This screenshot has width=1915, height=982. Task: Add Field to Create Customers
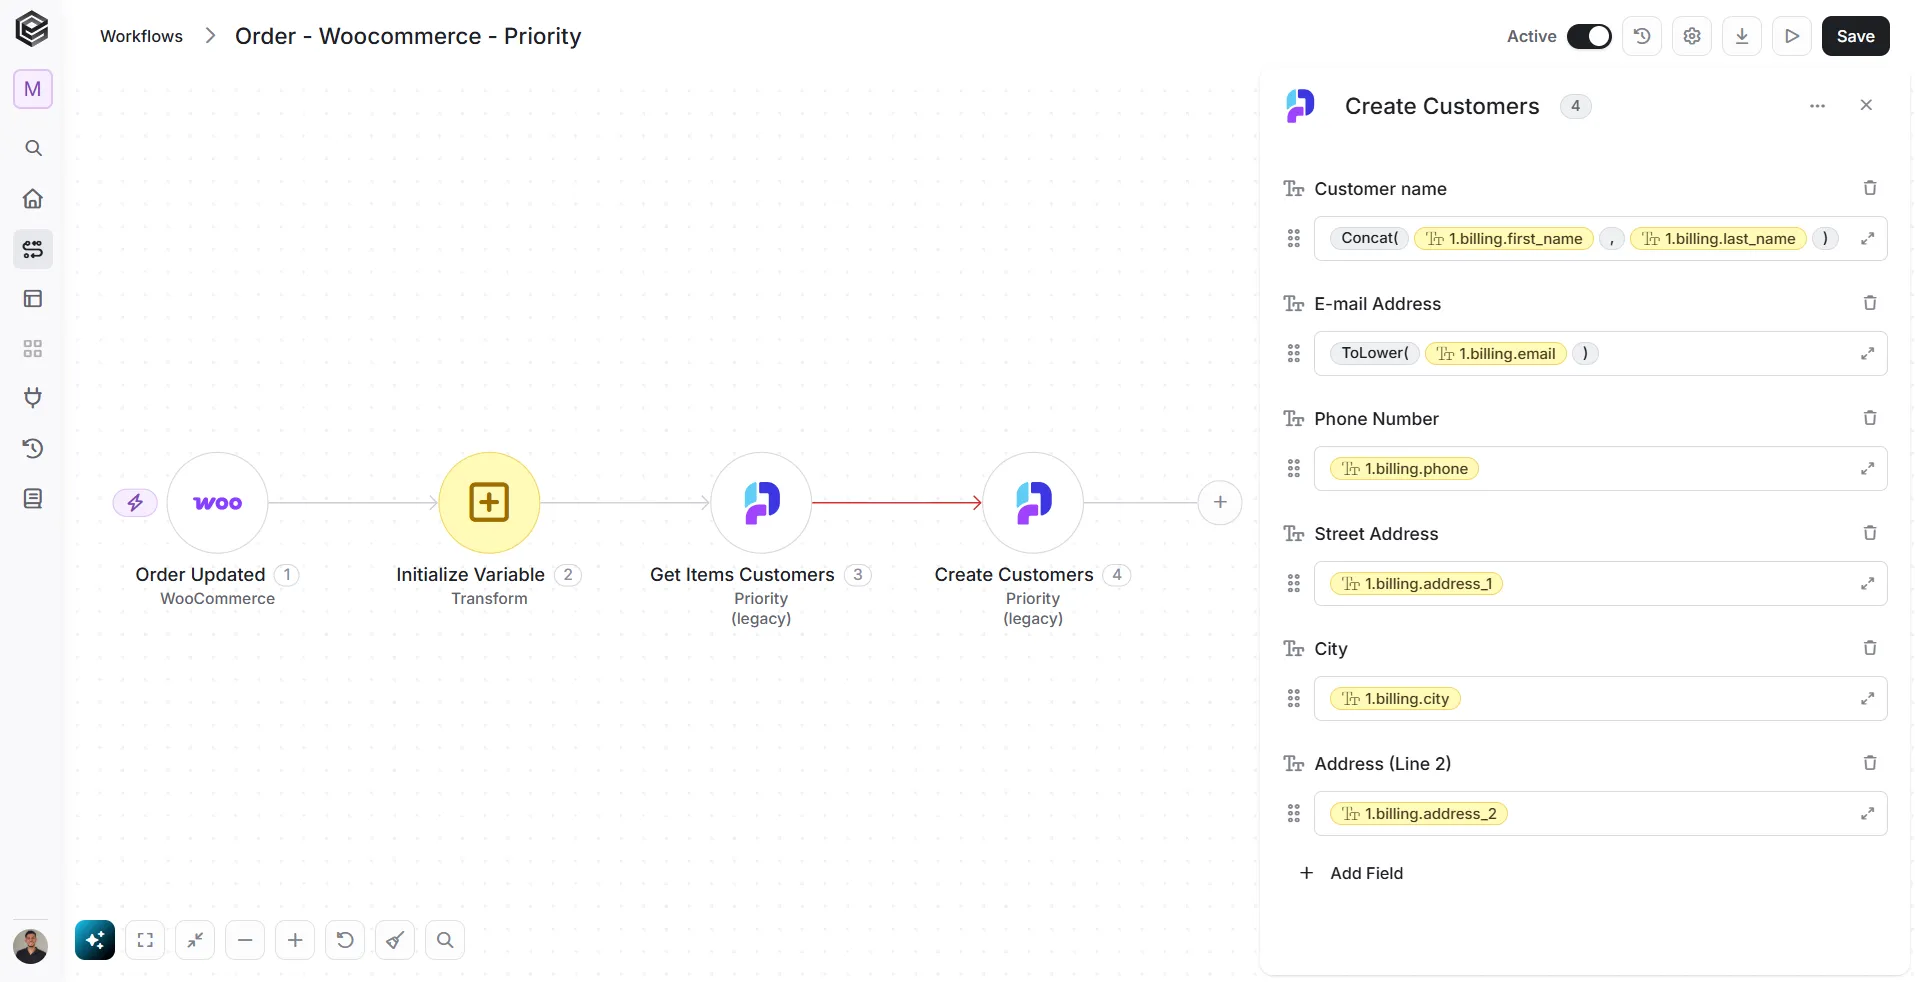[x=1351, y=873]
